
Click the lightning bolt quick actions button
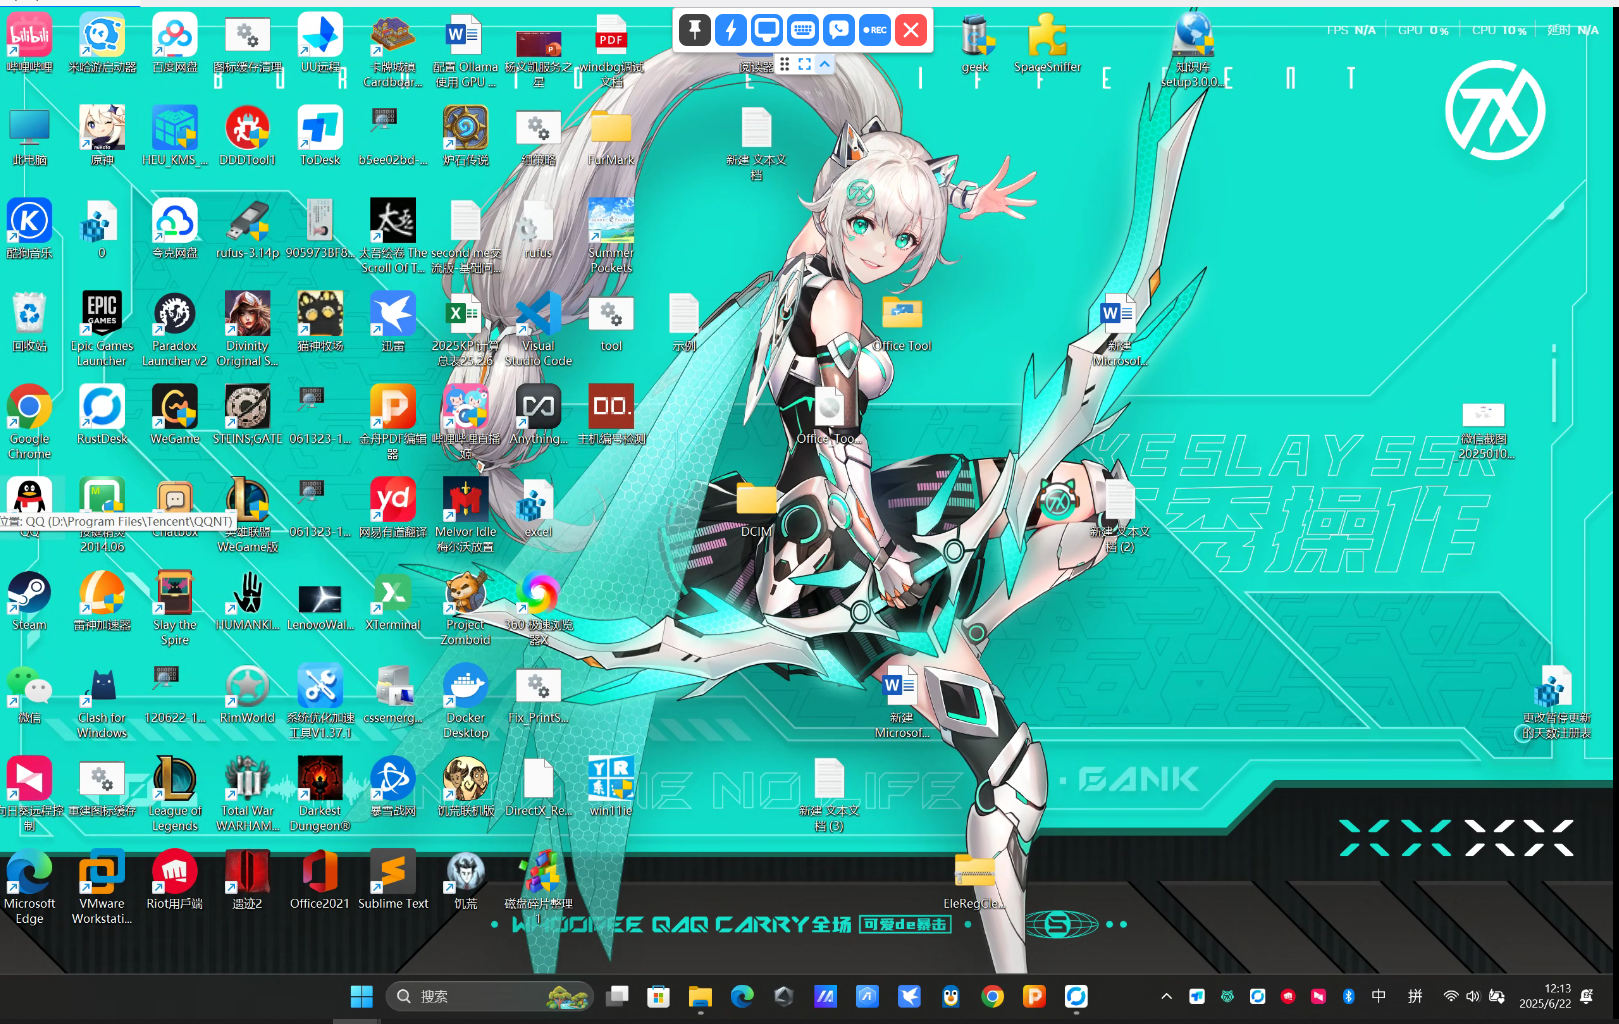tap(731, 30)
